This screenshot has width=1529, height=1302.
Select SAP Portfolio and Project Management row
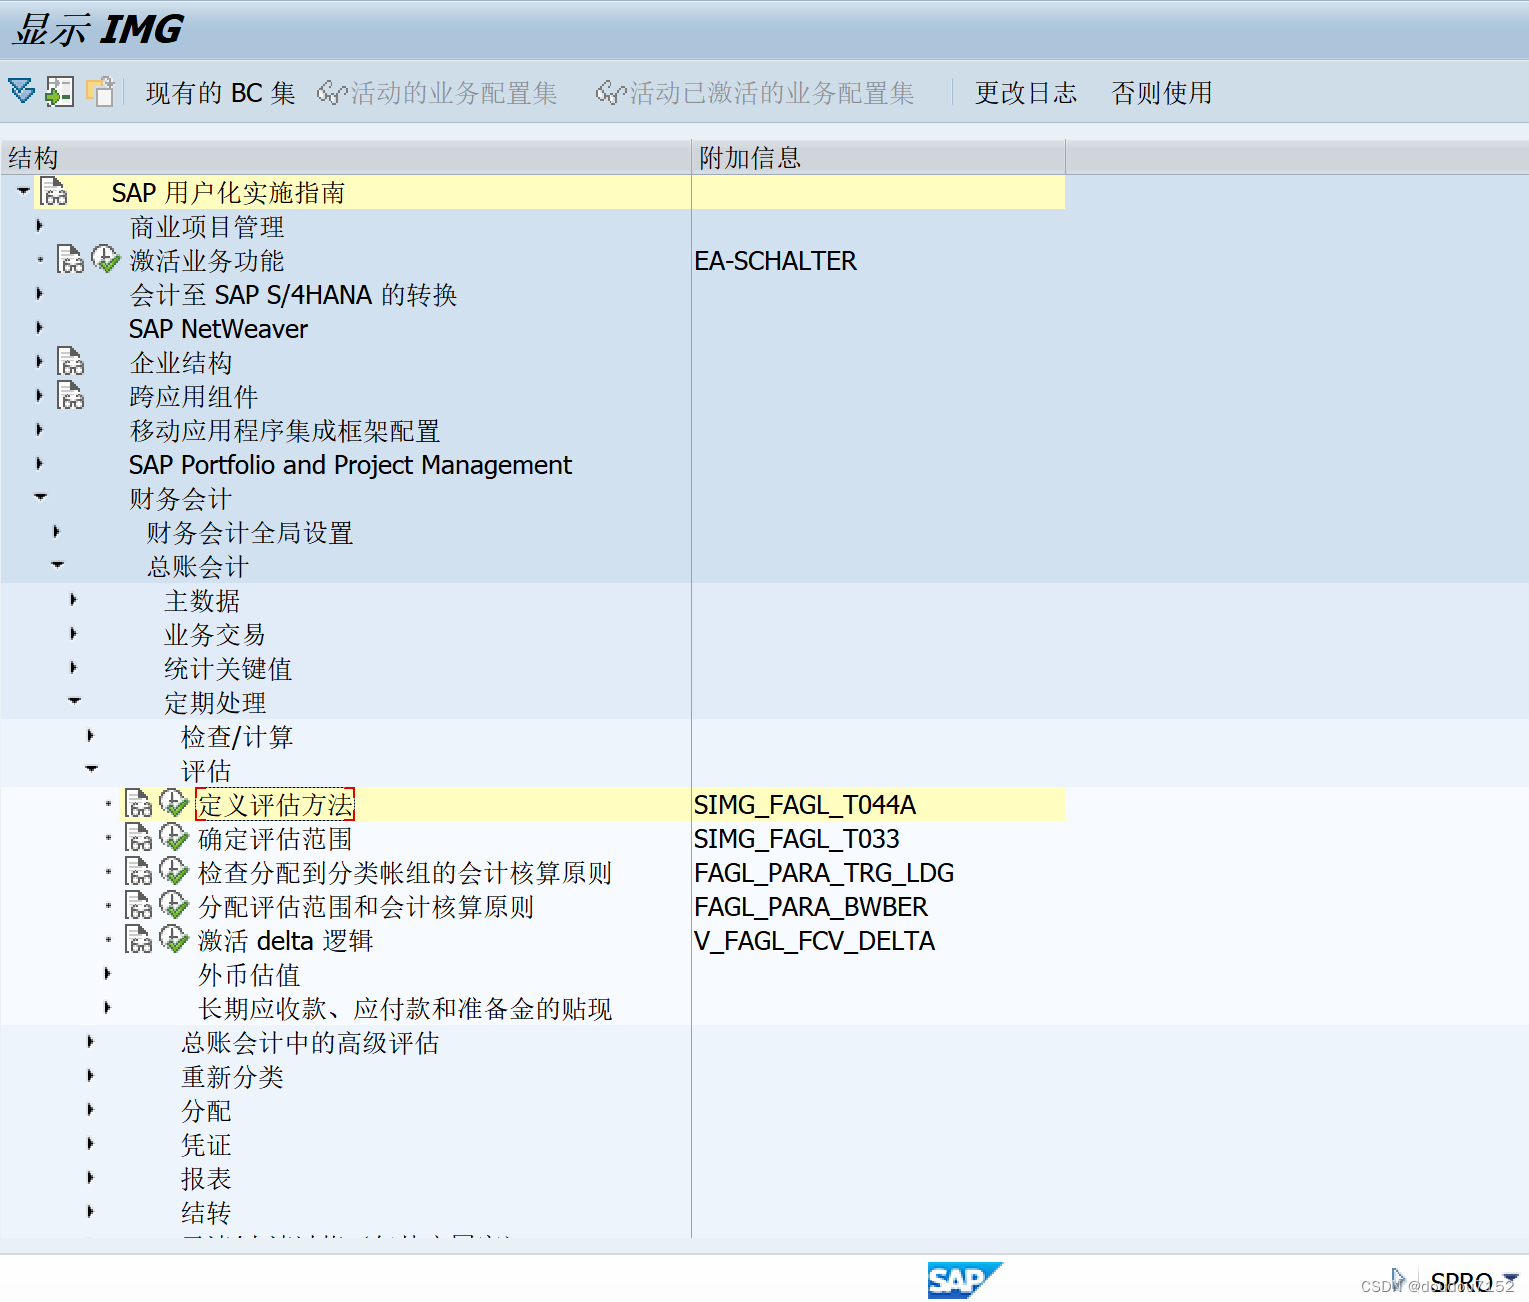pos(350,465)
